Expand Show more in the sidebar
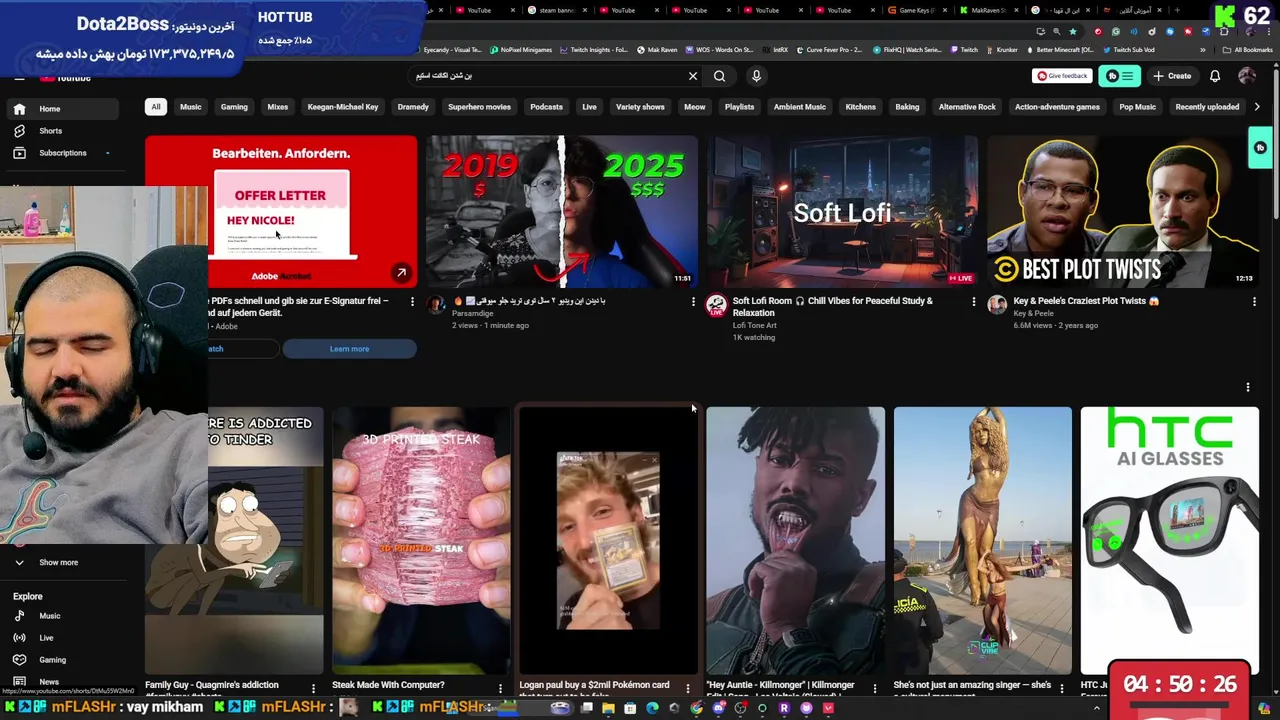1280x720 pixels. [x=58, y=562]
